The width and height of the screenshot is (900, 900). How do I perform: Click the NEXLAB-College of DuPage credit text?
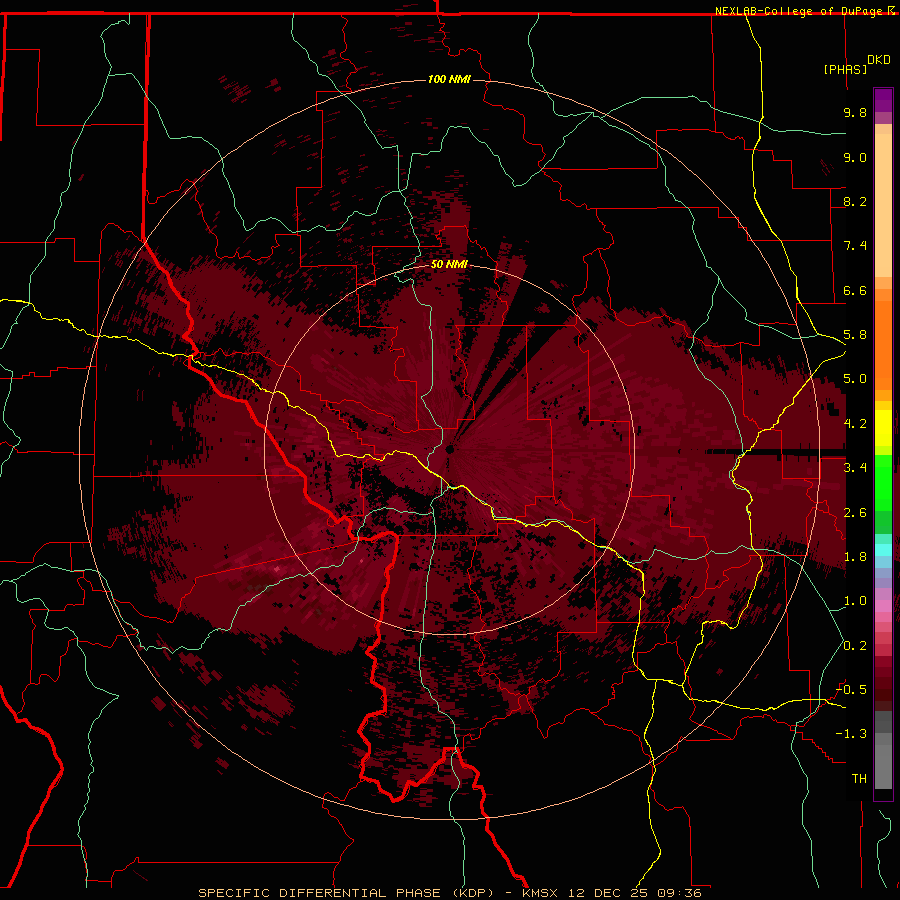click(x=801, y=11)
